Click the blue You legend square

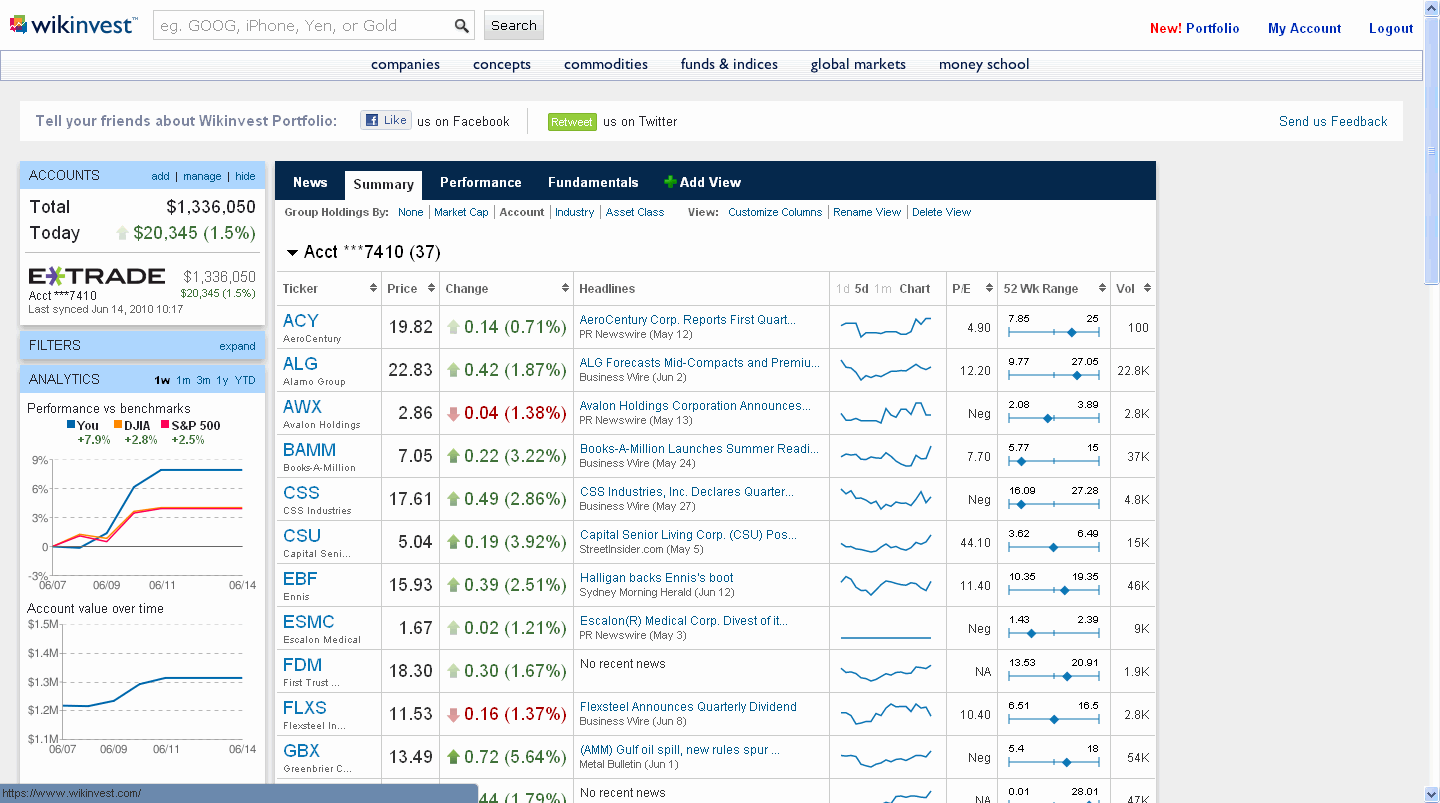coord(71,425)
